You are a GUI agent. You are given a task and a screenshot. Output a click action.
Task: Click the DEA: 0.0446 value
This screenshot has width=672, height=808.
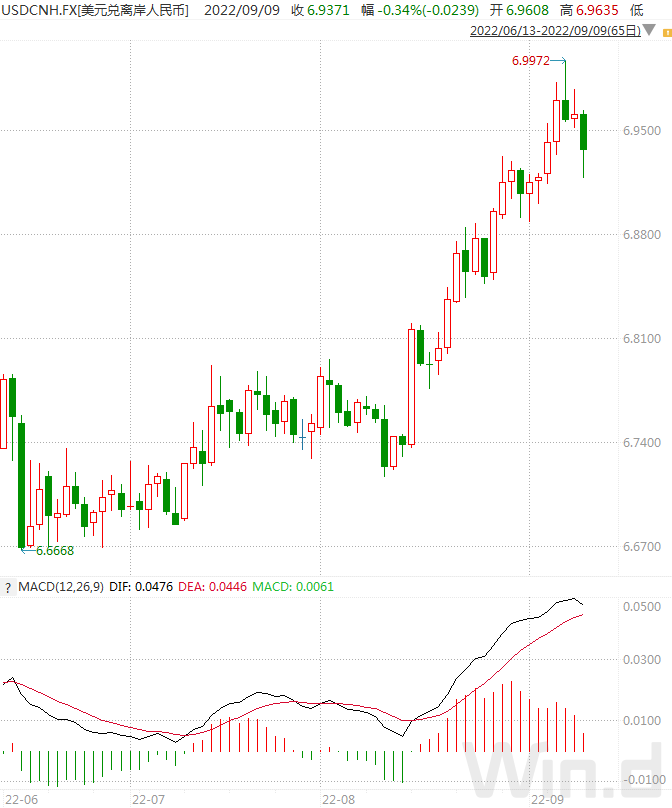click(x=212, y=586)
